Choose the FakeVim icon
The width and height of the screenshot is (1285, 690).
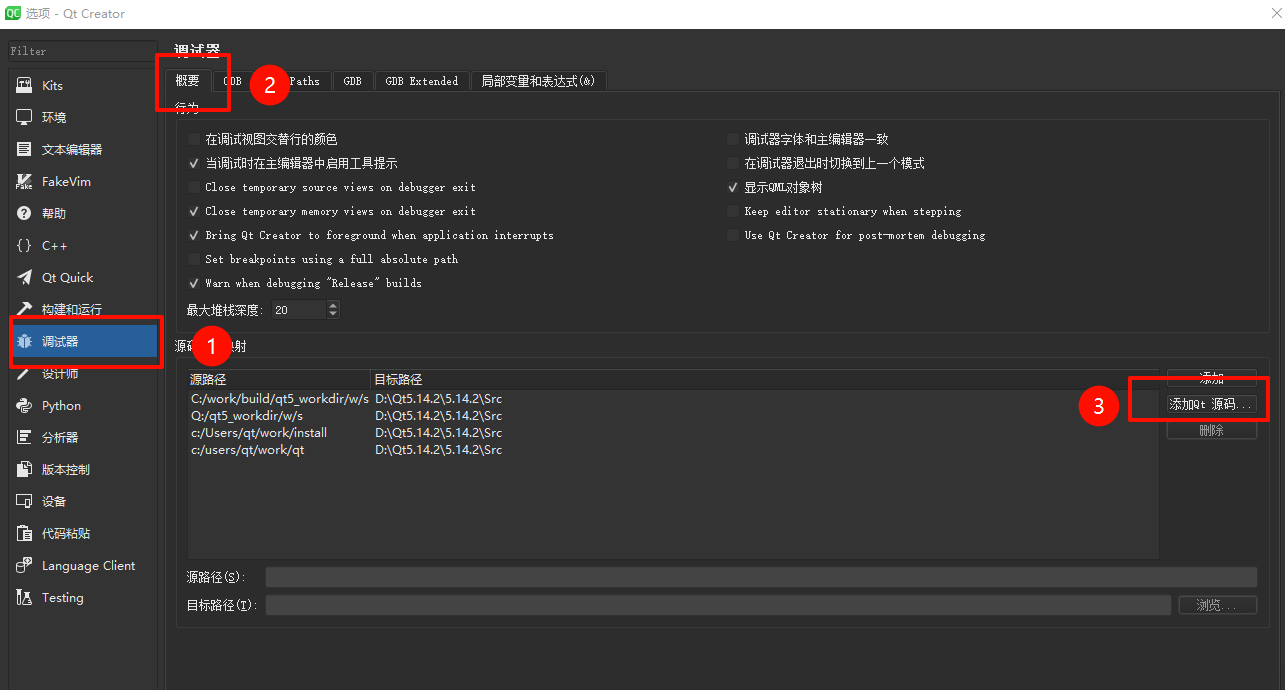pos(24,182)
